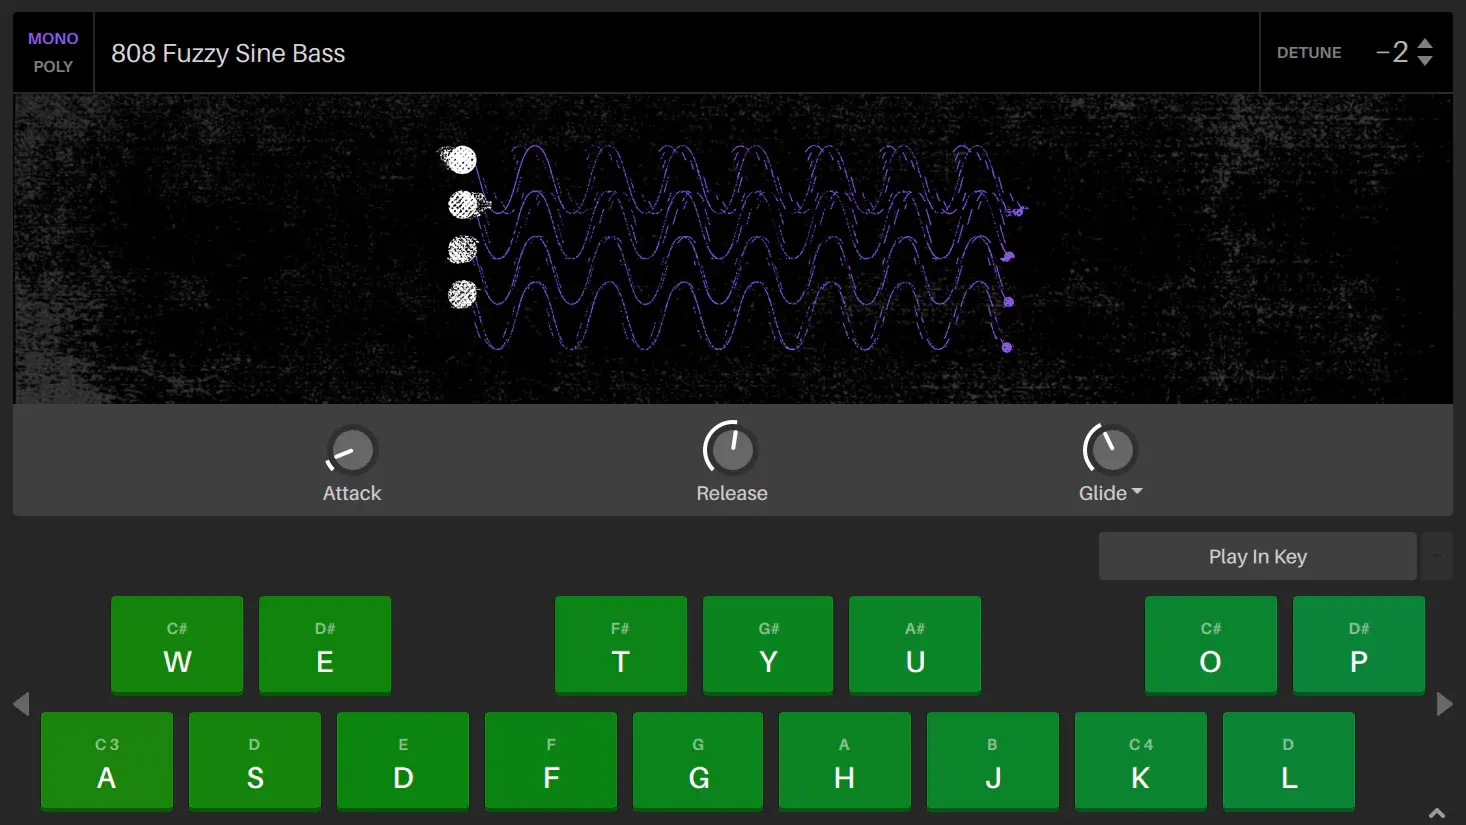
Task: Open dropdown arrow beside Play In Key
Action: coord(1437,556)
